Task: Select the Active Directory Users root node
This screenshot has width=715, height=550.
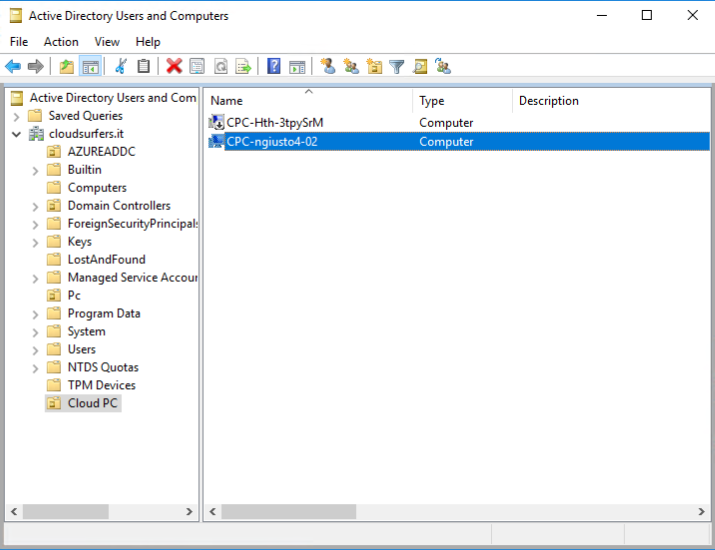Action: click(113, 98)
